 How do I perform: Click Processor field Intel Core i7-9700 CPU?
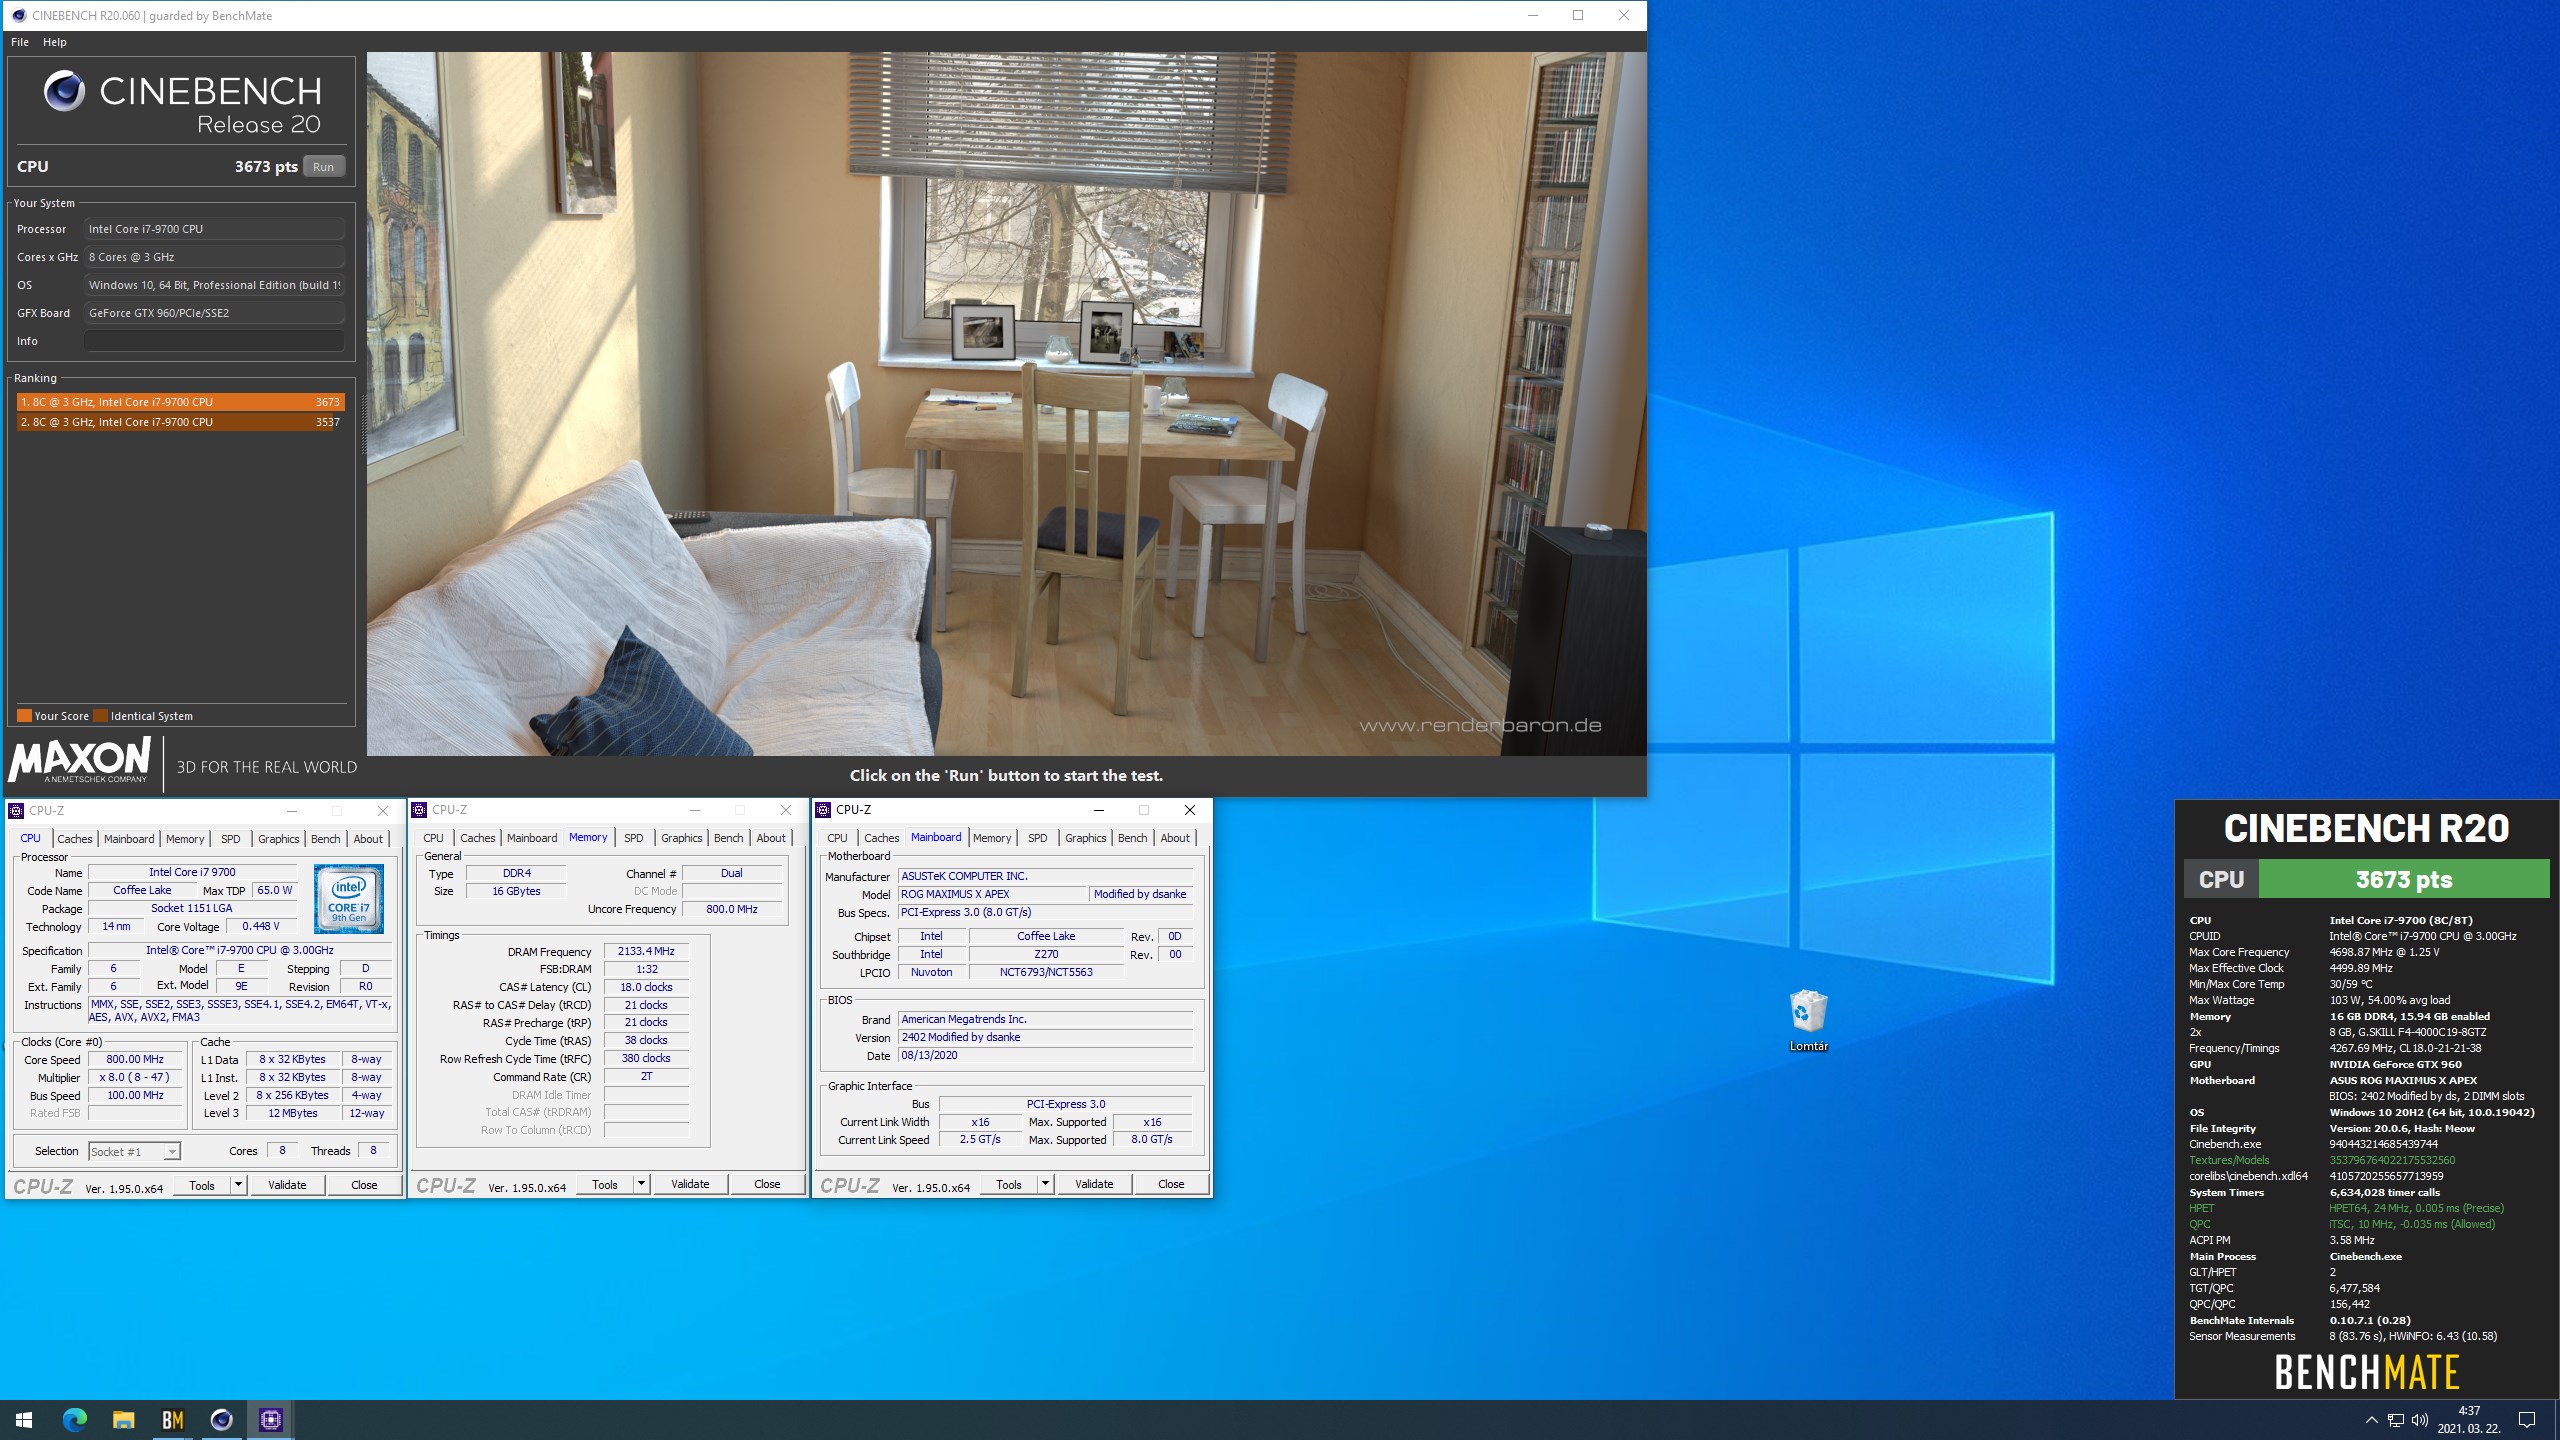[x=214, y=229]
